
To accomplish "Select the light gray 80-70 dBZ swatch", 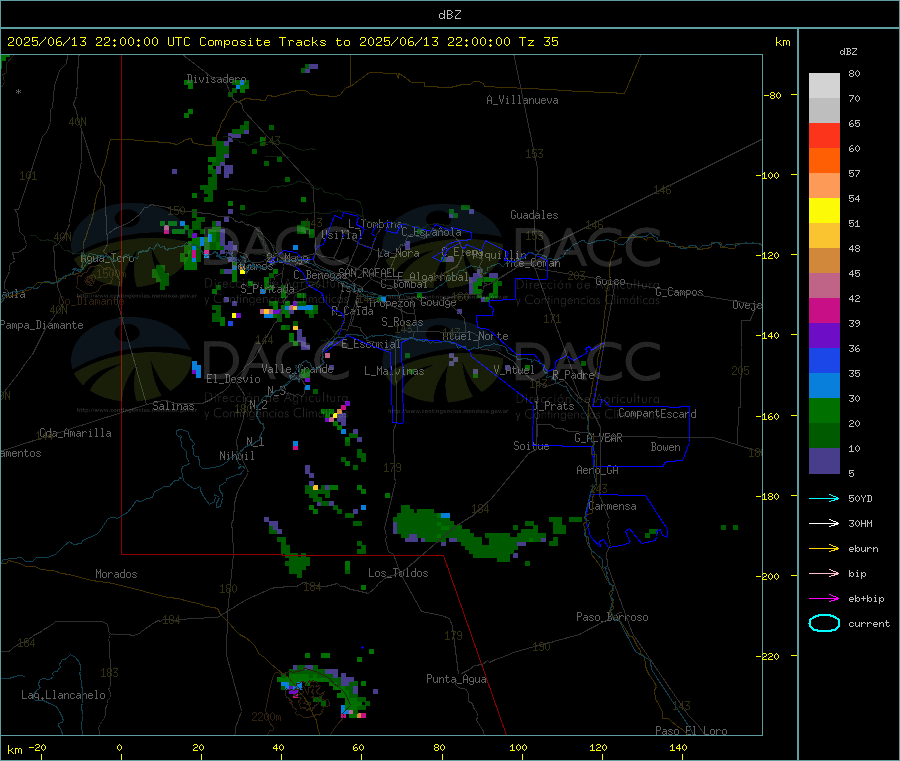I will (x=824, y=86).
